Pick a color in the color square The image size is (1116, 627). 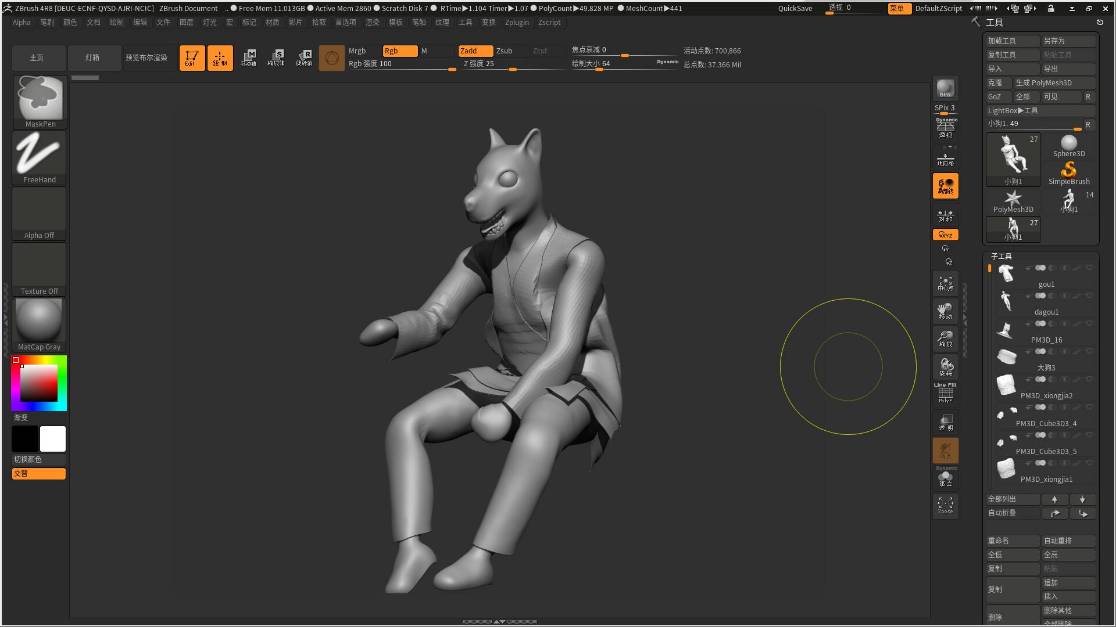38,384
